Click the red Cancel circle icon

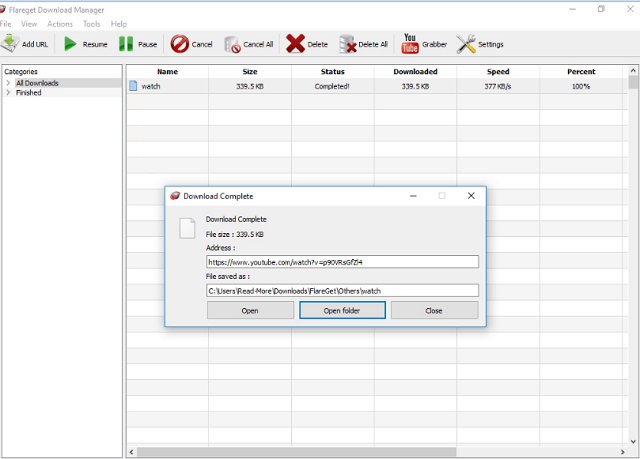pyautogui.click(x=180, y=44)
